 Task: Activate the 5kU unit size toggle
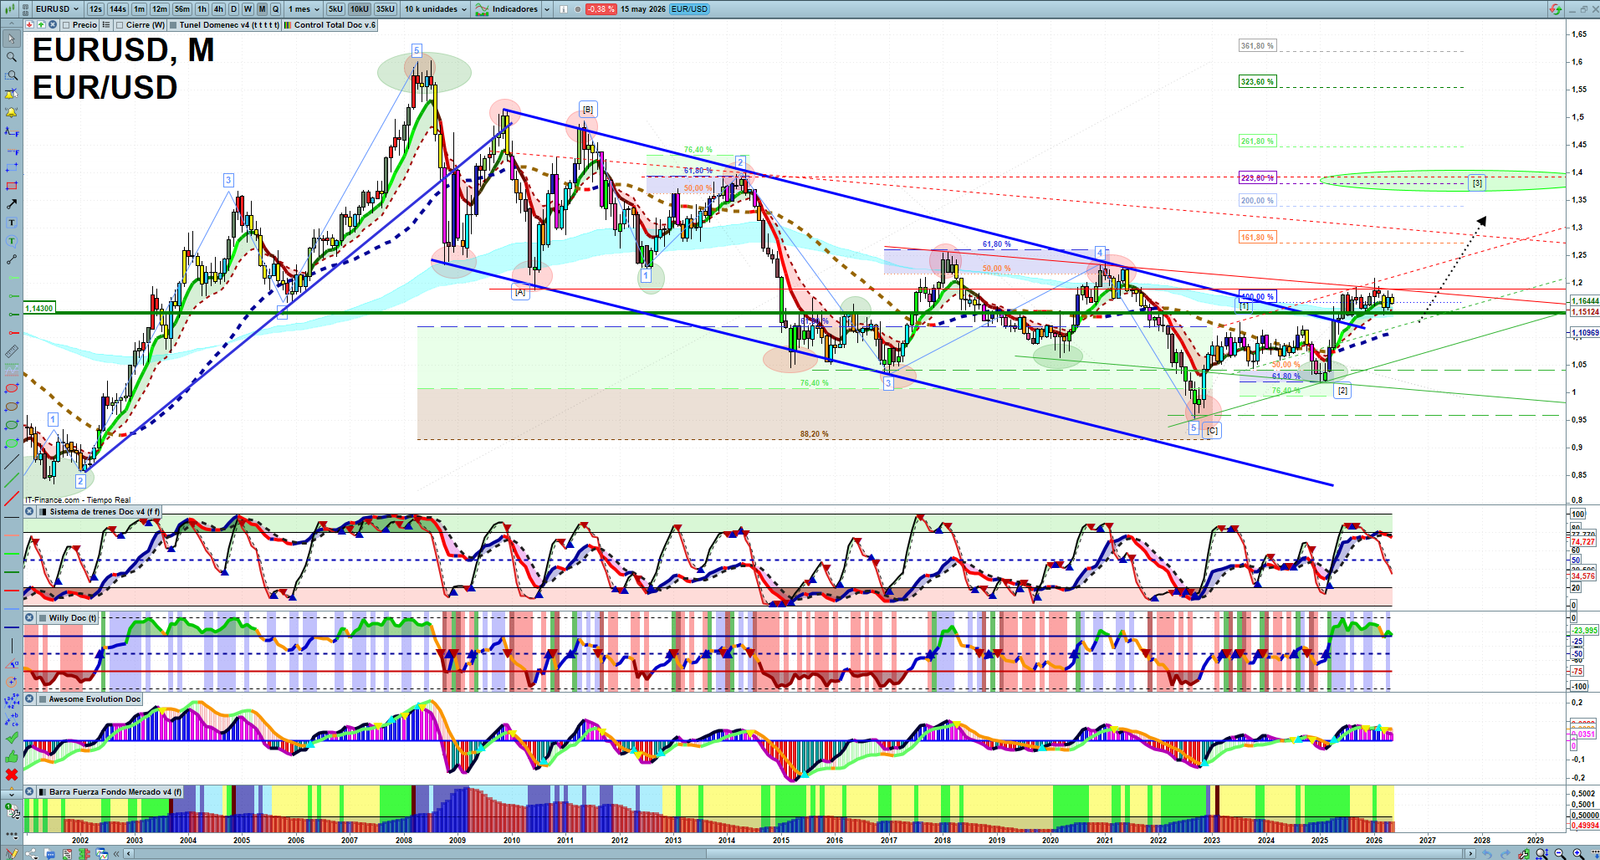click(335, 9)
